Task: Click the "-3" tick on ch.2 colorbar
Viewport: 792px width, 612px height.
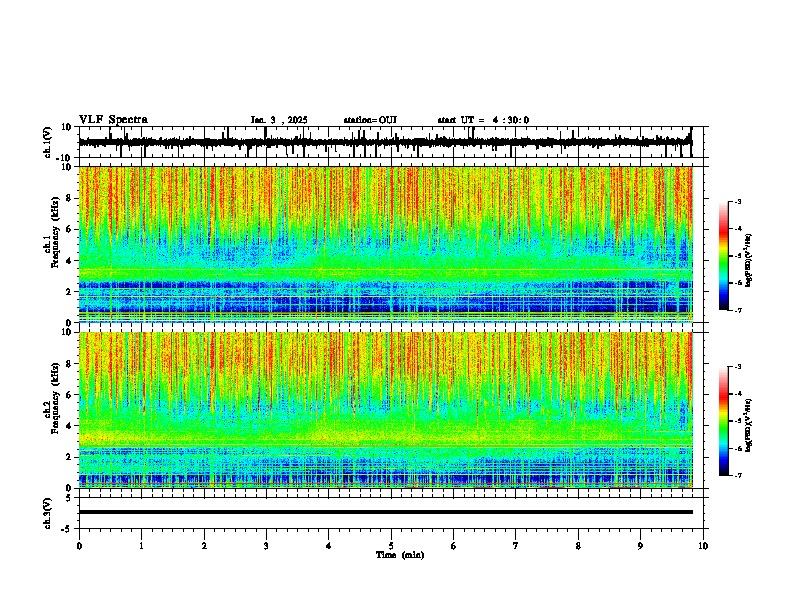Action: [x=738, y=367]
